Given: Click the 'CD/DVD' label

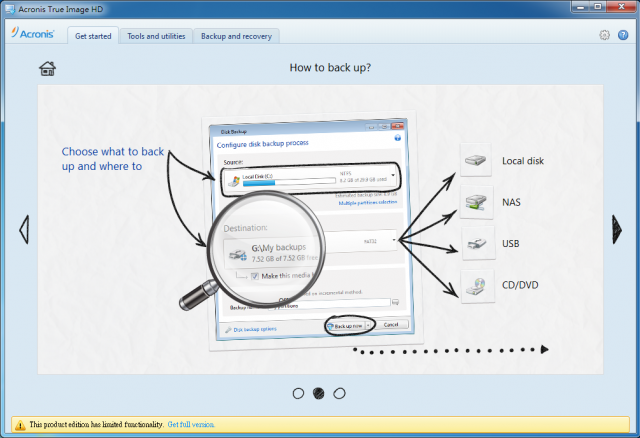Looking at the screenshot, I should click(520, 285).
